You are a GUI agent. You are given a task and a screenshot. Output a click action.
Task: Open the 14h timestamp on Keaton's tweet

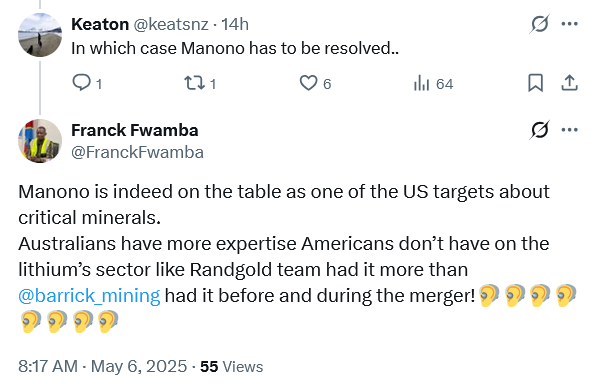235,24
